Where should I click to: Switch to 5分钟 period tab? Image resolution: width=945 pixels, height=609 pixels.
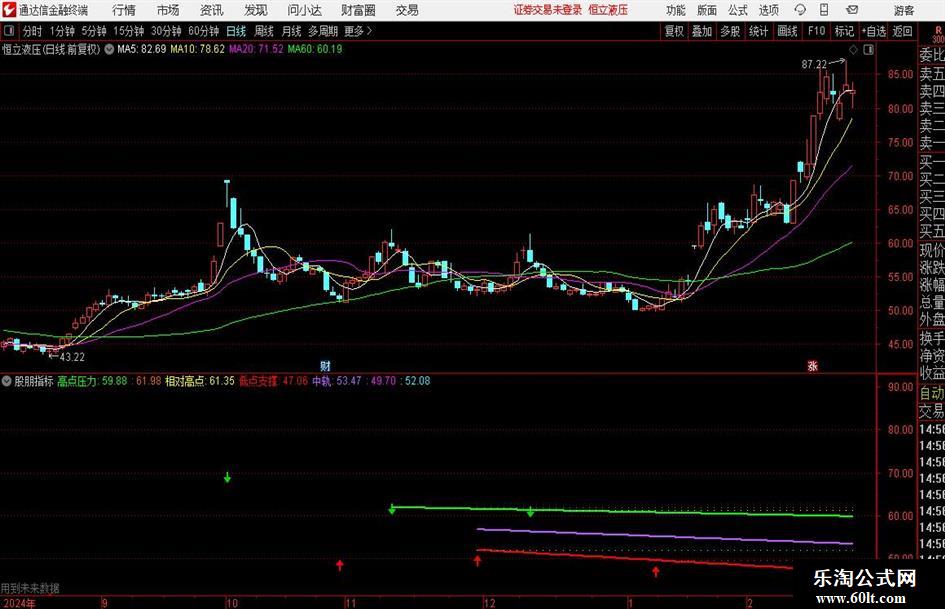coord(94,31)
